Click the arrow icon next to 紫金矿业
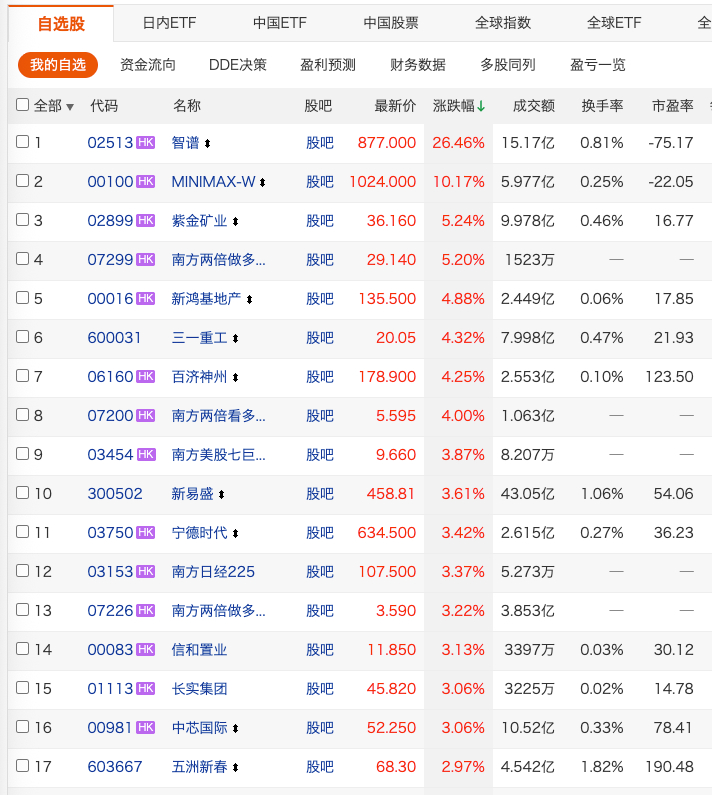712x795 pixels. 235,222
